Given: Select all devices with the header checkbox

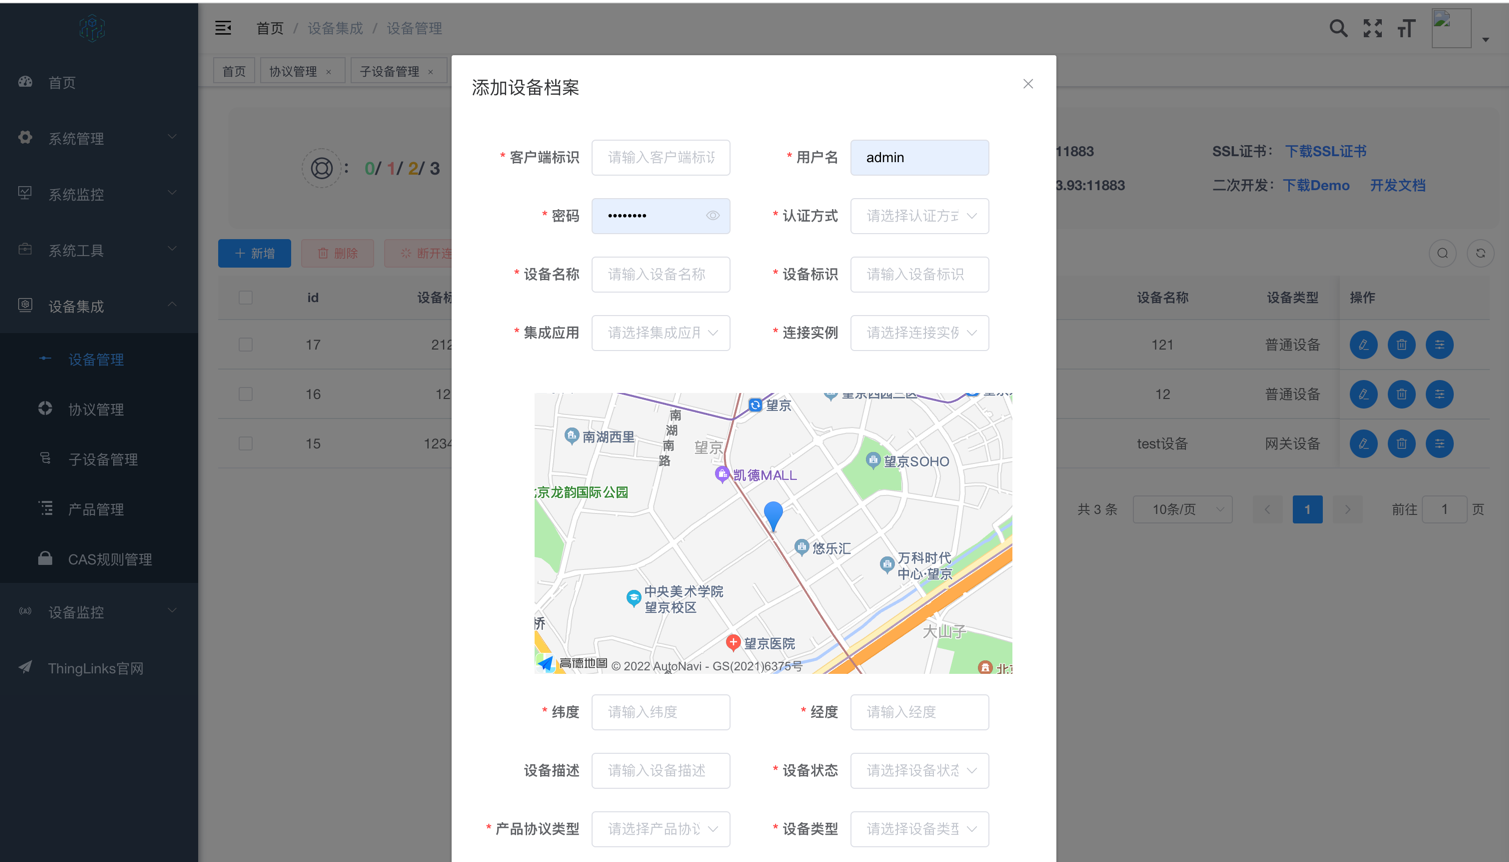Looking at the screenshot, I should [245, 297].
